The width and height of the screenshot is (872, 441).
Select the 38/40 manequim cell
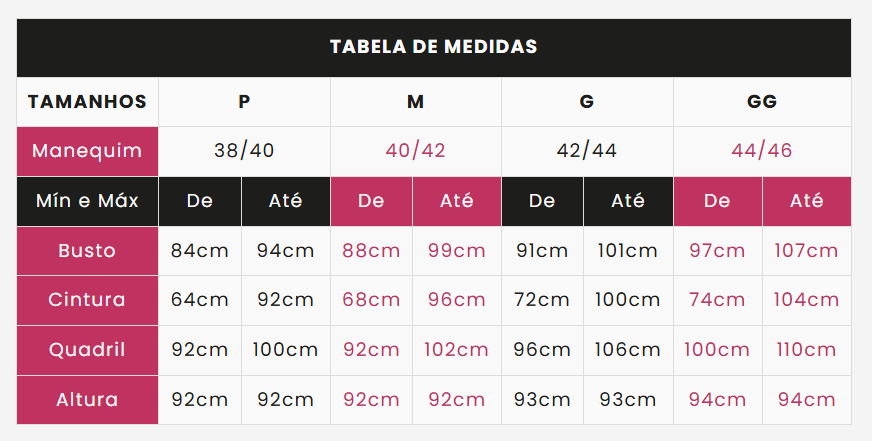pyautogui.click(x=244, y=151)
